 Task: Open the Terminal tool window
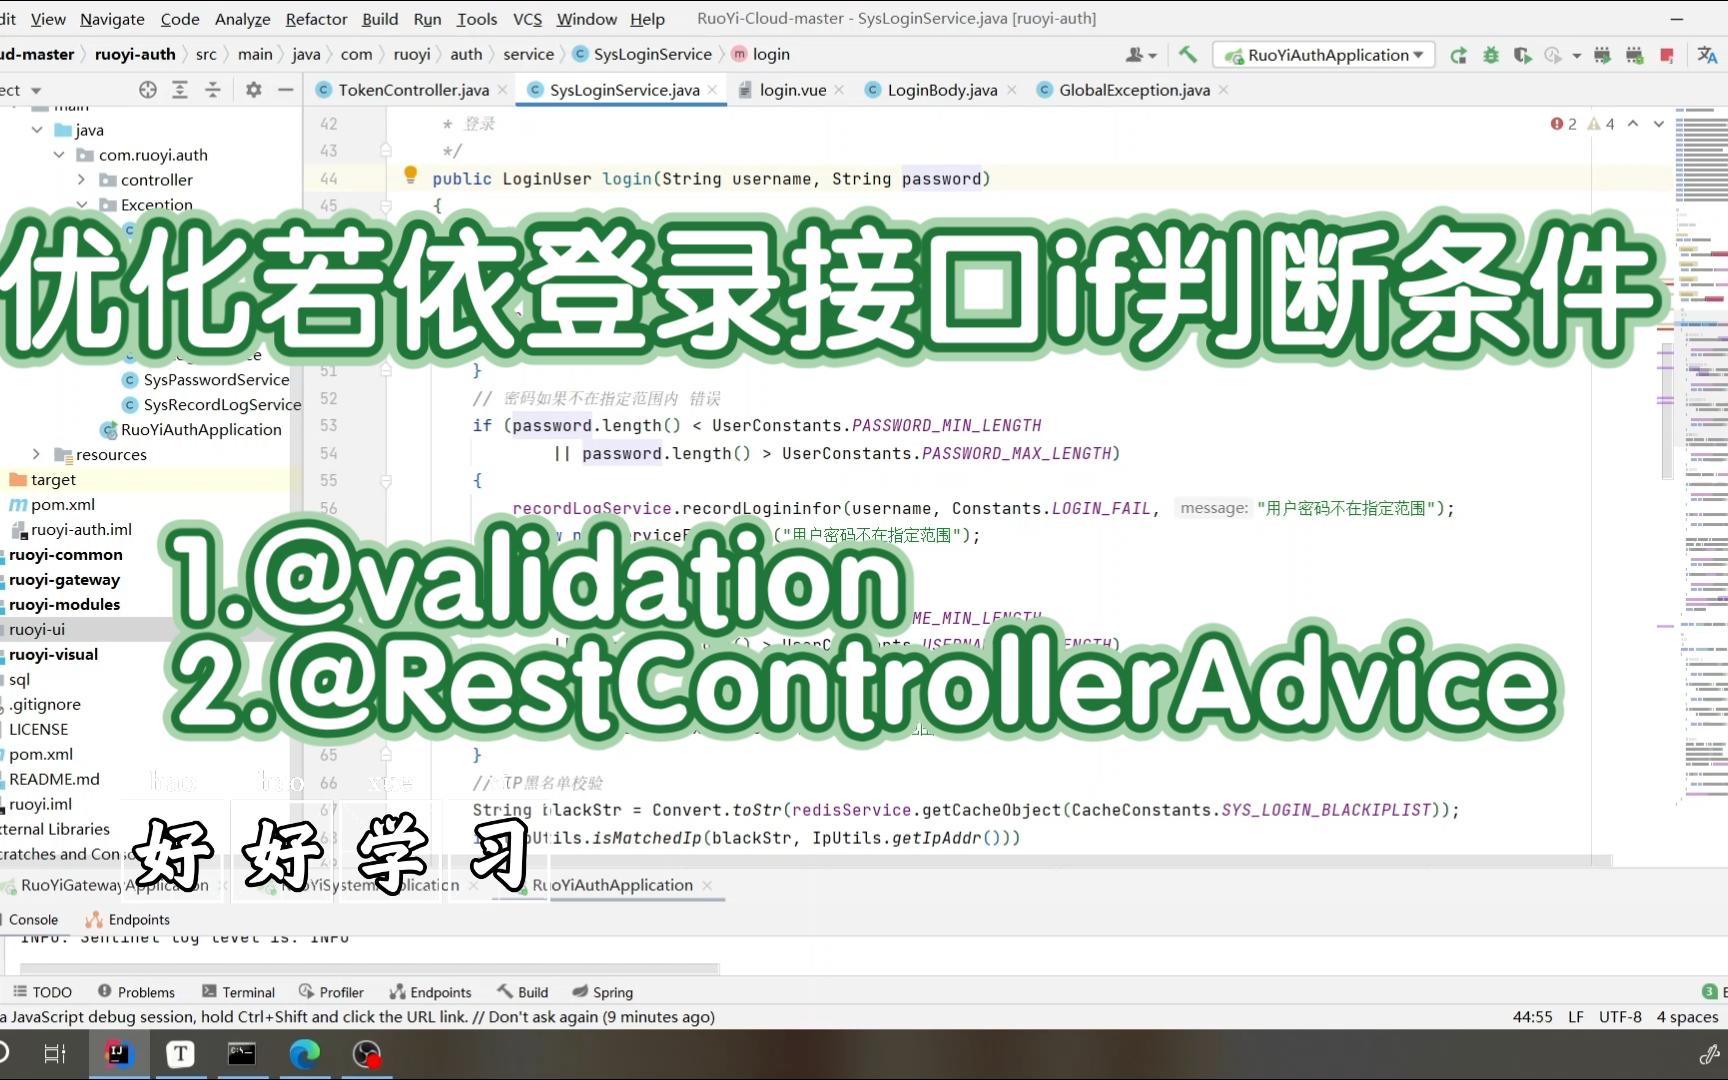coord(239,991)
